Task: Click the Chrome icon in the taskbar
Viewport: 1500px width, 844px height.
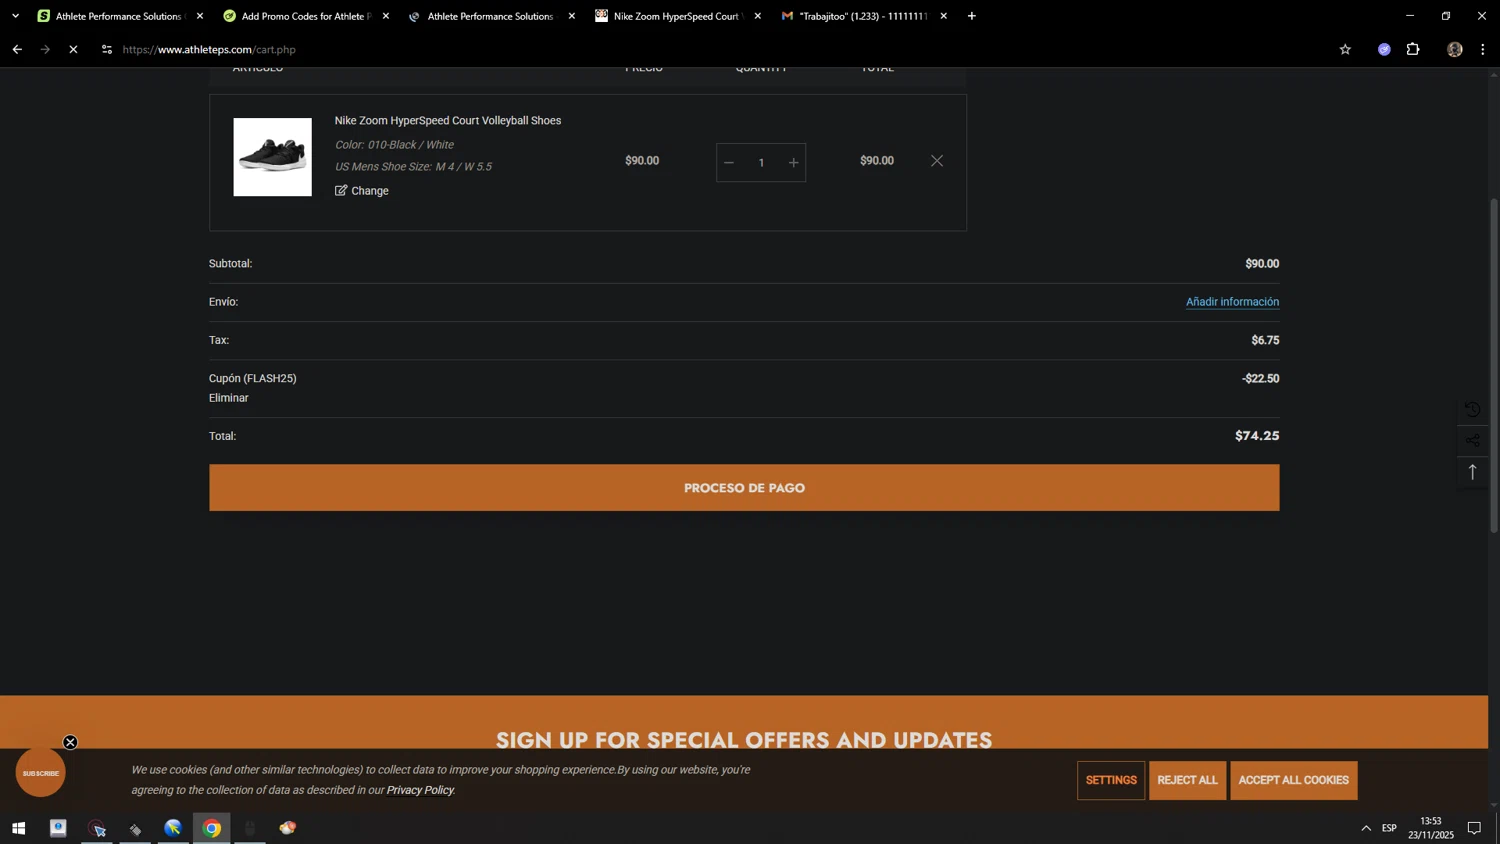Action: click(212, 828)
